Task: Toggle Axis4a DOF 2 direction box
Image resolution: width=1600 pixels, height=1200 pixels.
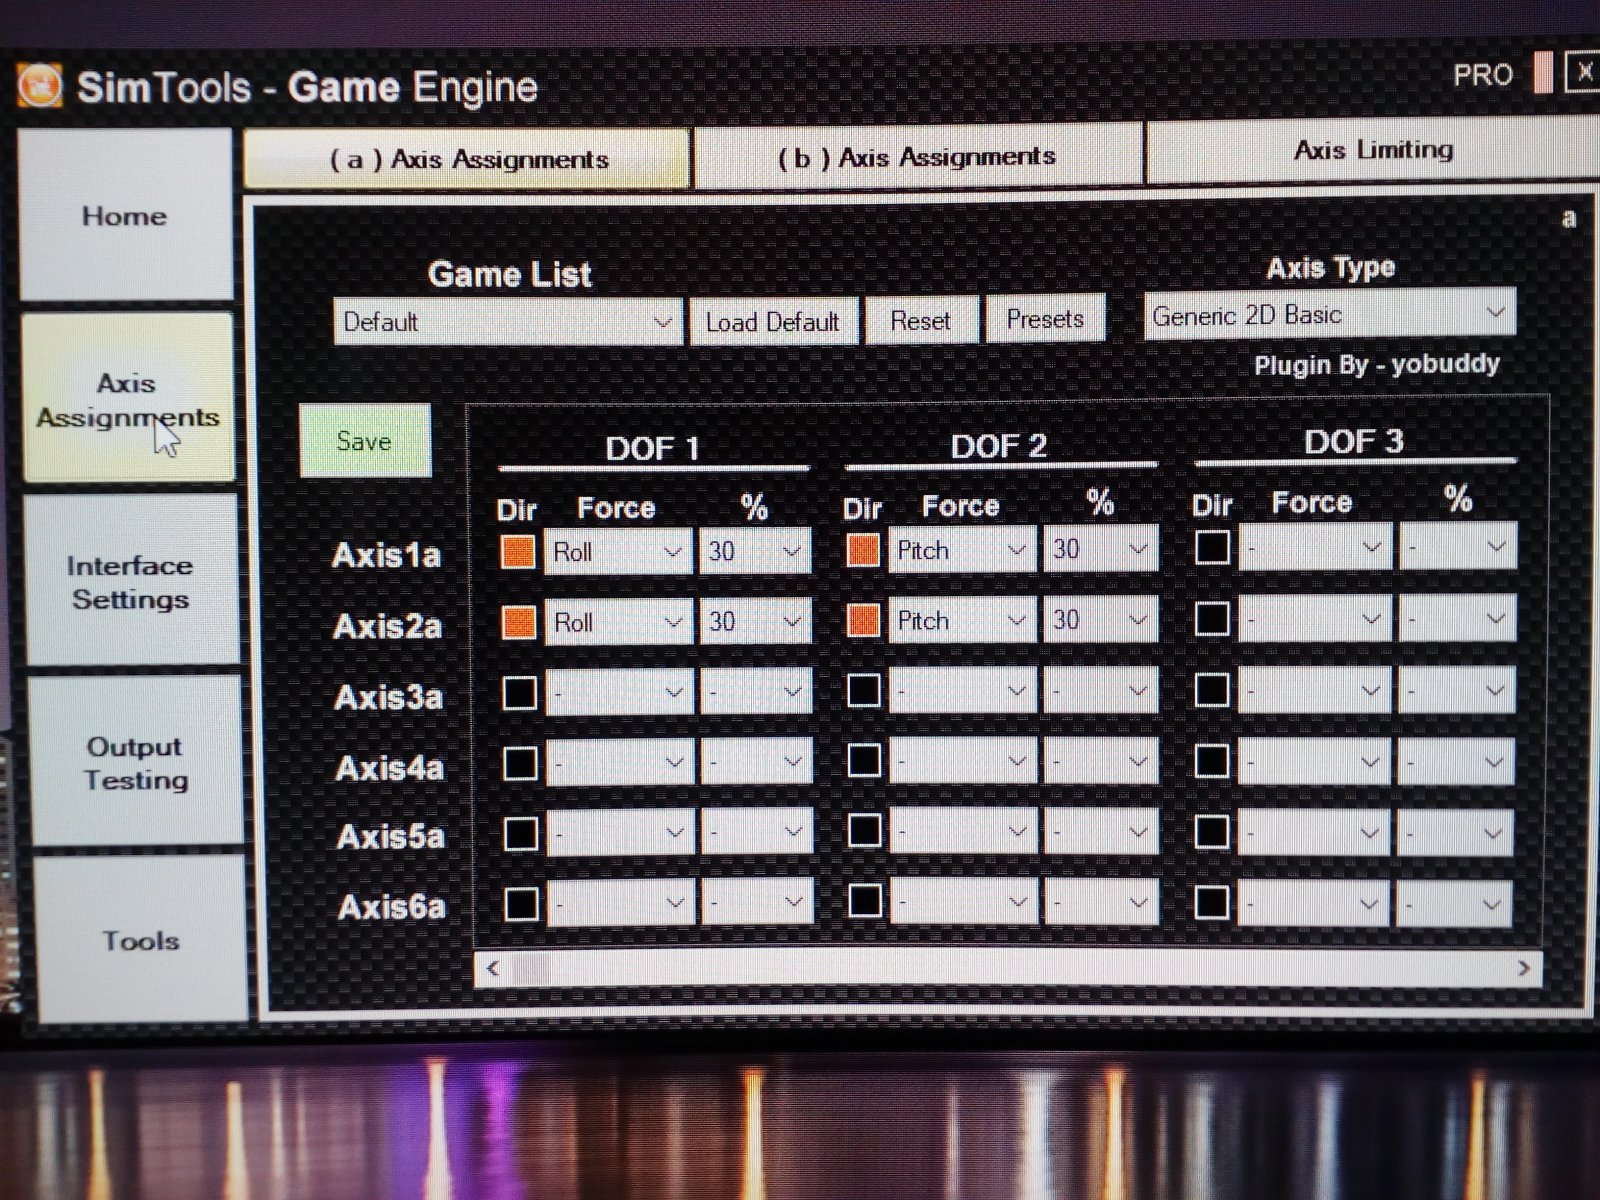Action: [x=864, y=761]
